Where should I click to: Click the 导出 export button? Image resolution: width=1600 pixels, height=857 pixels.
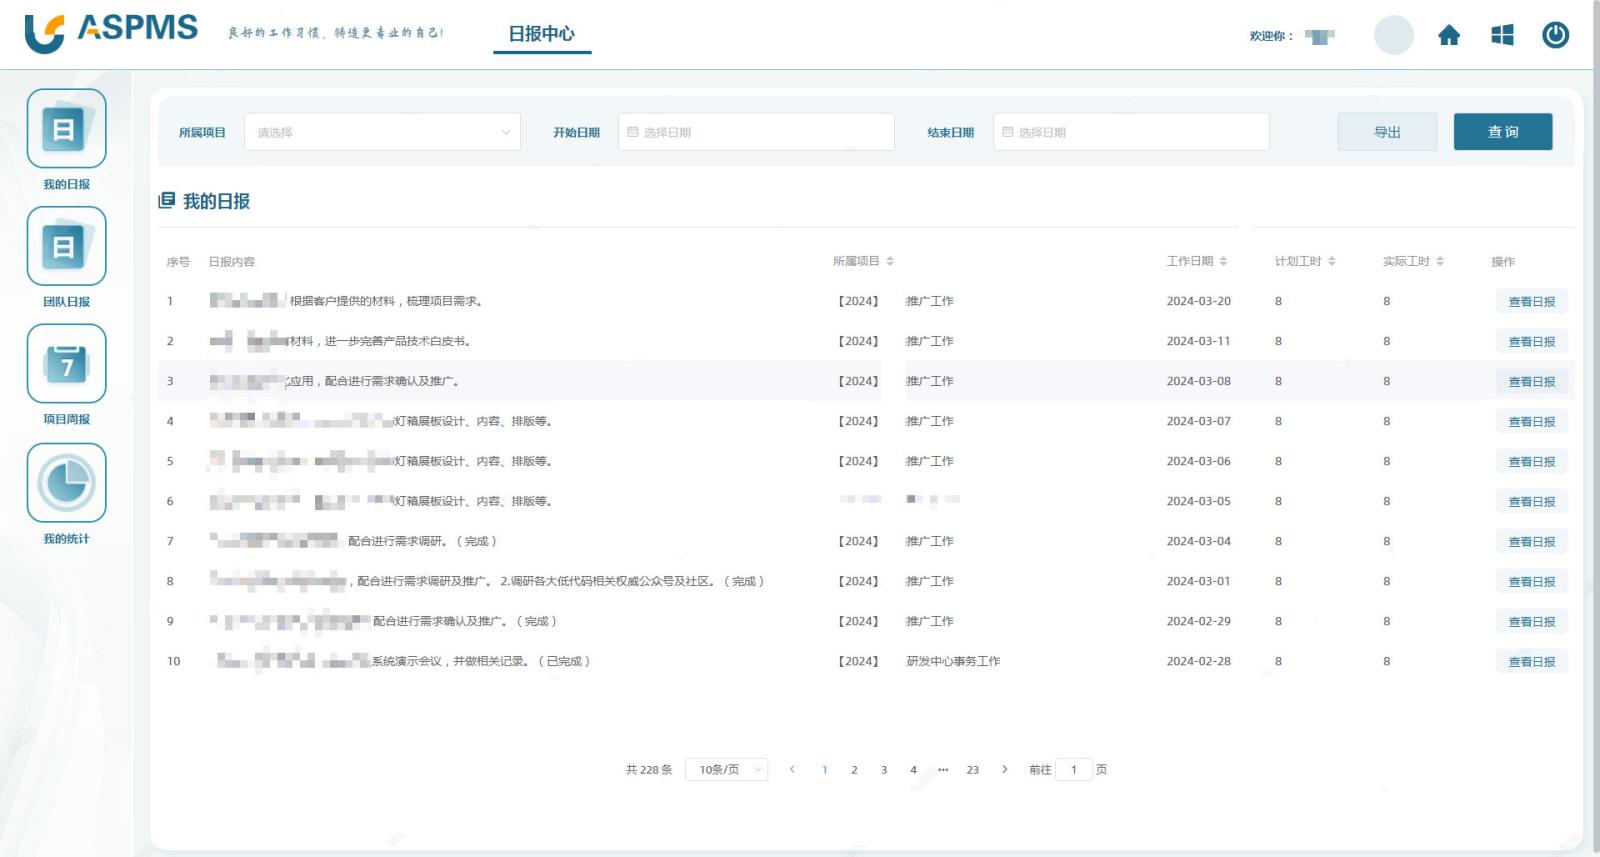[x=1387, y=132]
